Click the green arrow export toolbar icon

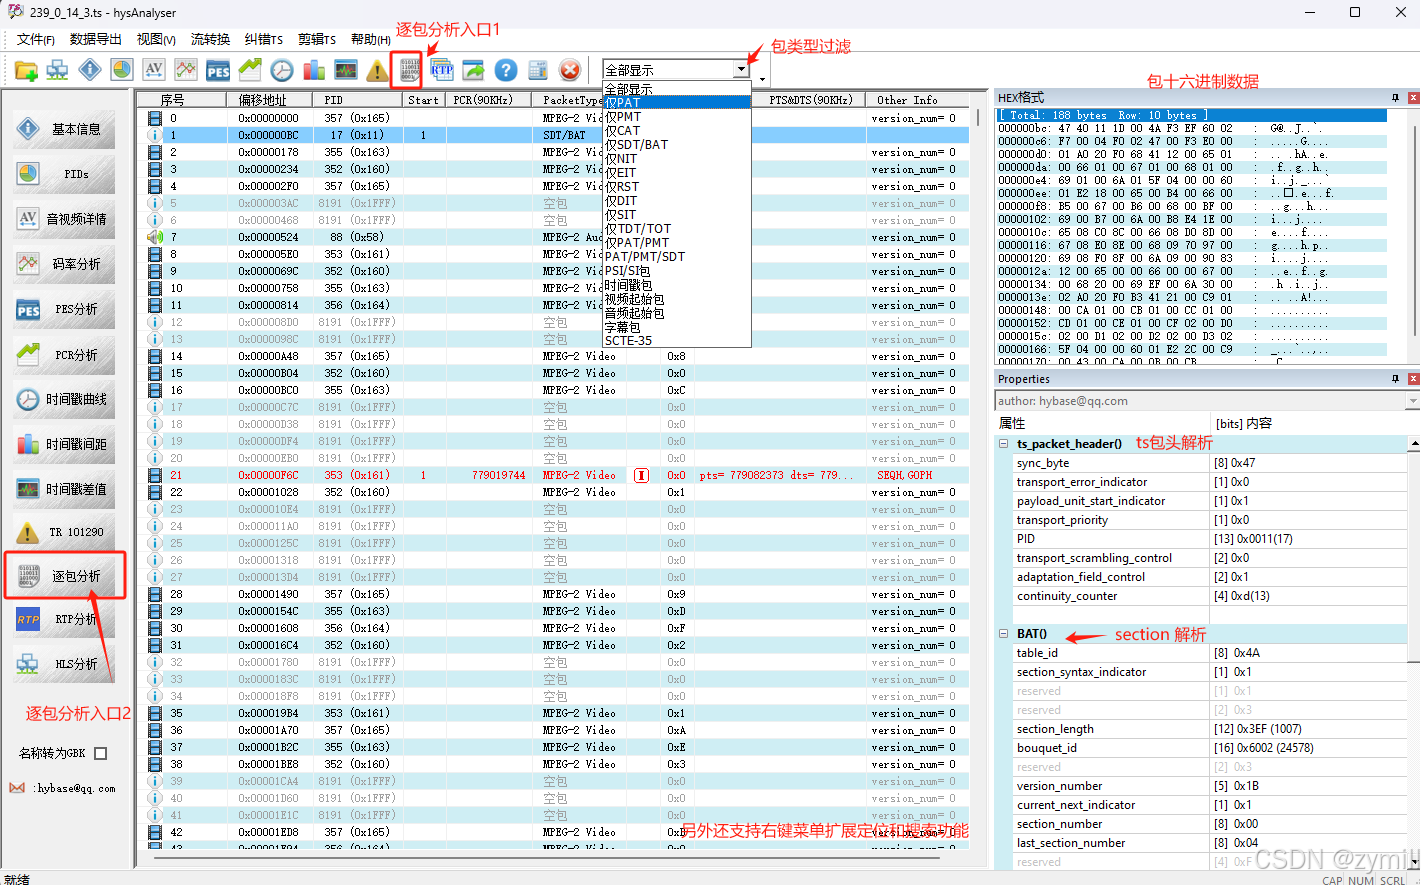coord(474,70)
